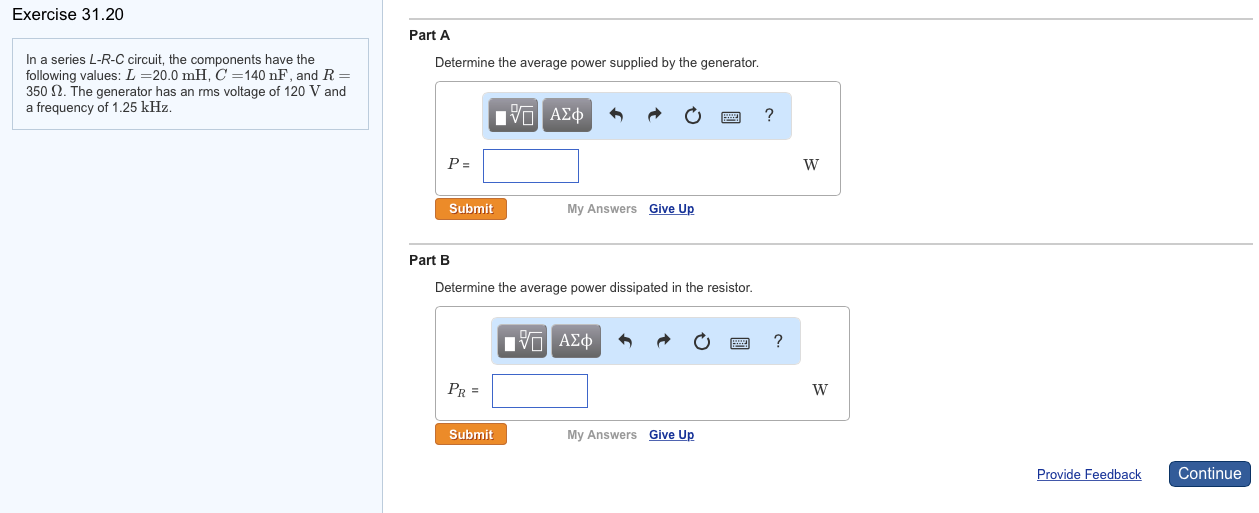
Task: Give Up on Part B
Action: pyautogui.click(x=671, y=435)
